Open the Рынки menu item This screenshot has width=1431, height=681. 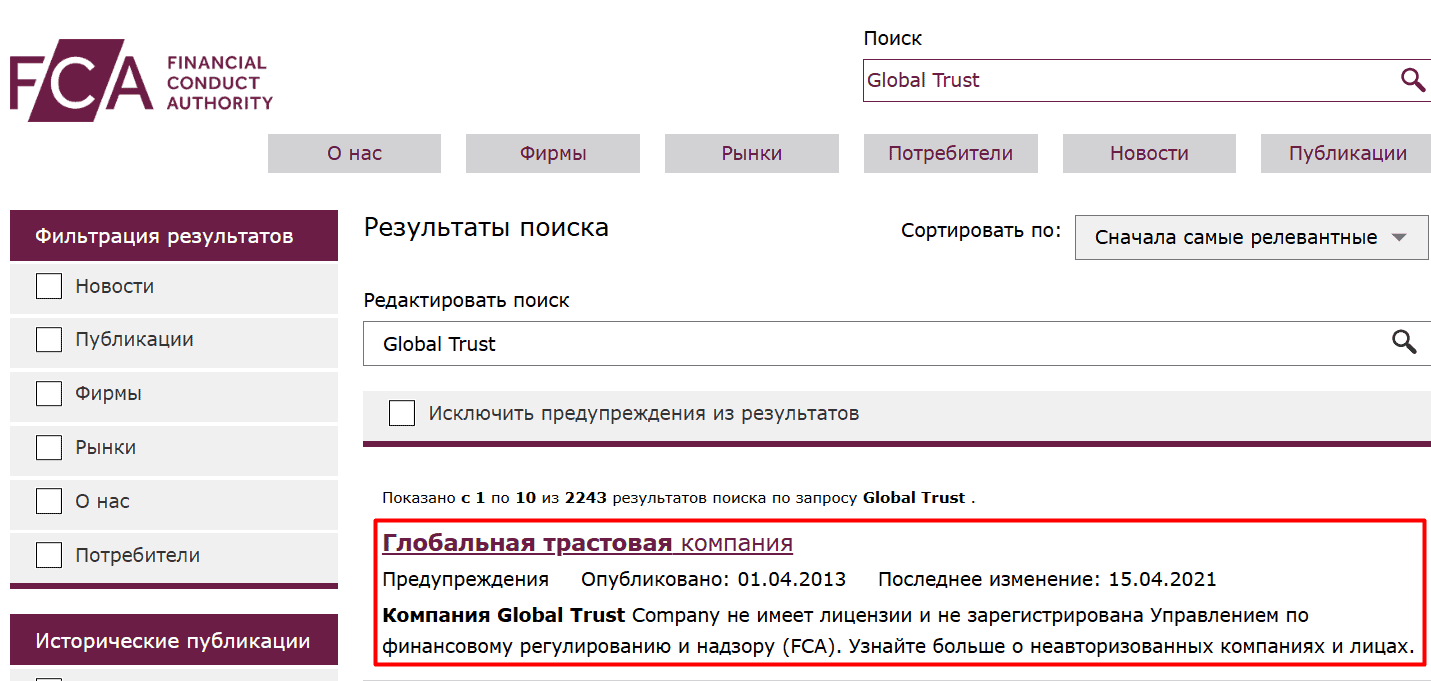point(751,153)
